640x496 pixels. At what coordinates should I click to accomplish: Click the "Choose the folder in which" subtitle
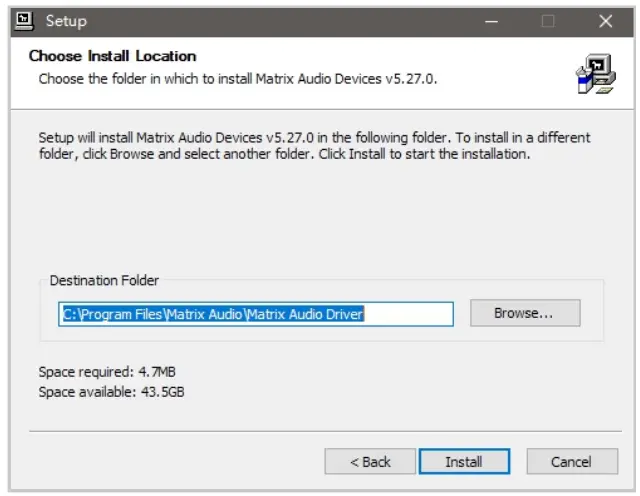tap(238, 78)
